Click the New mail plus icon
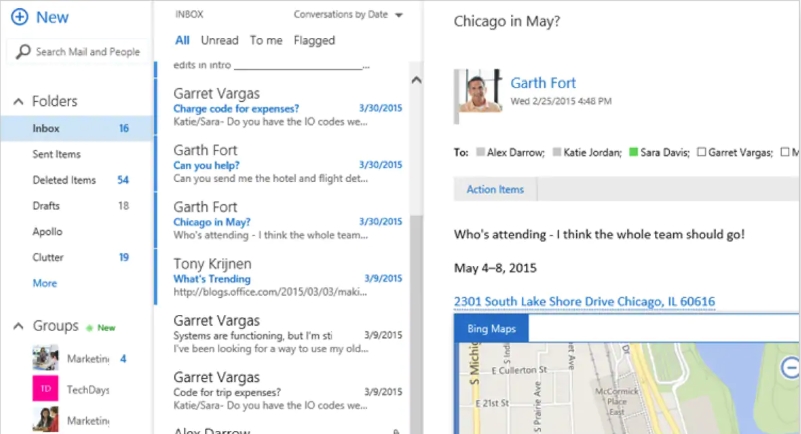801x434 pixels. pyautogui.click(x=19, y=17)
